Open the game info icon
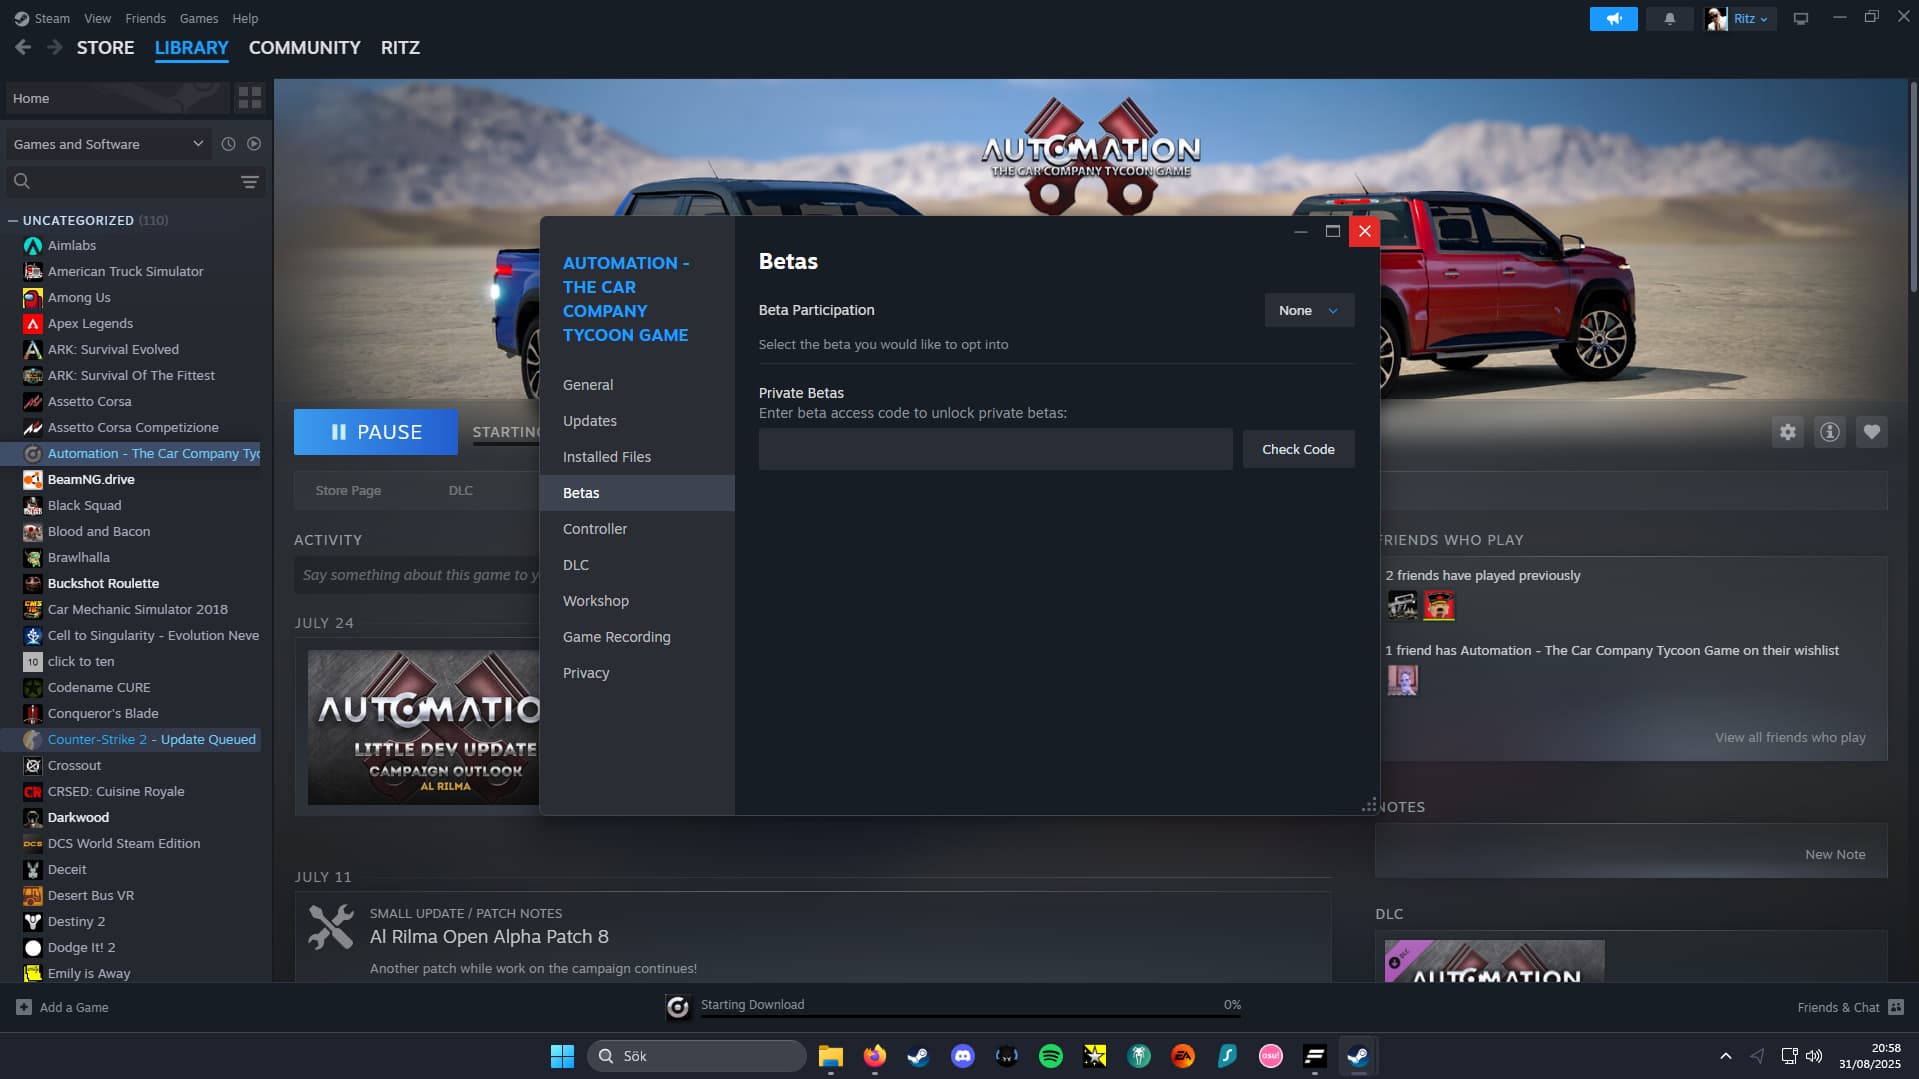Viewport: 1919px width, 1079px height. [x=1829, y=432]
